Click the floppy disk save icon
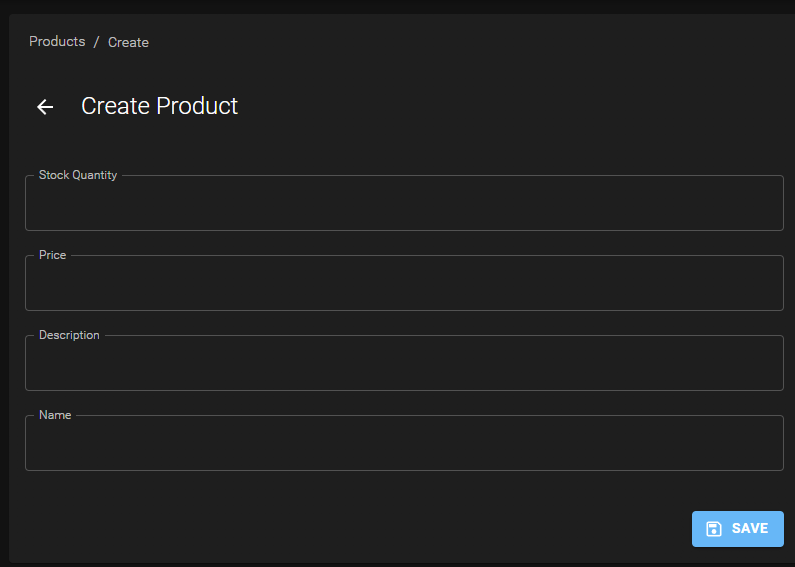The width and height of the screenshot is (795, 567). (714, 529)
